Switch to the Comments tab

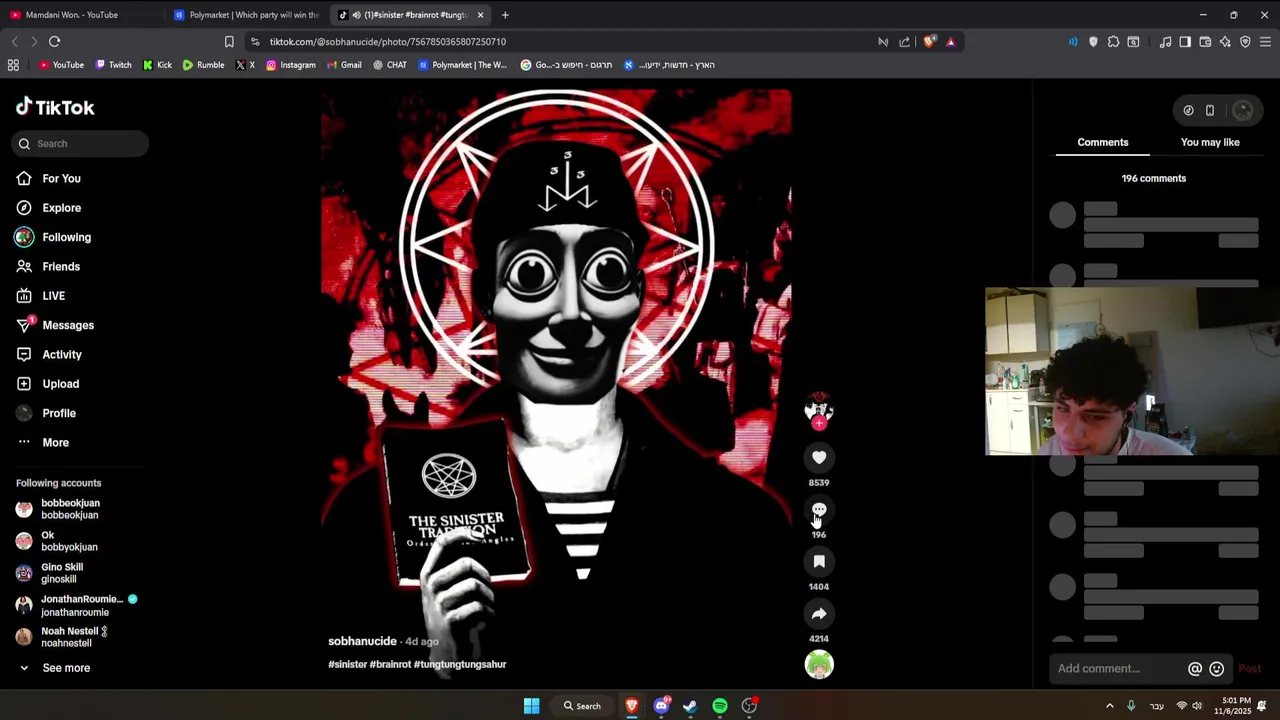click(x=1102, y=142)
